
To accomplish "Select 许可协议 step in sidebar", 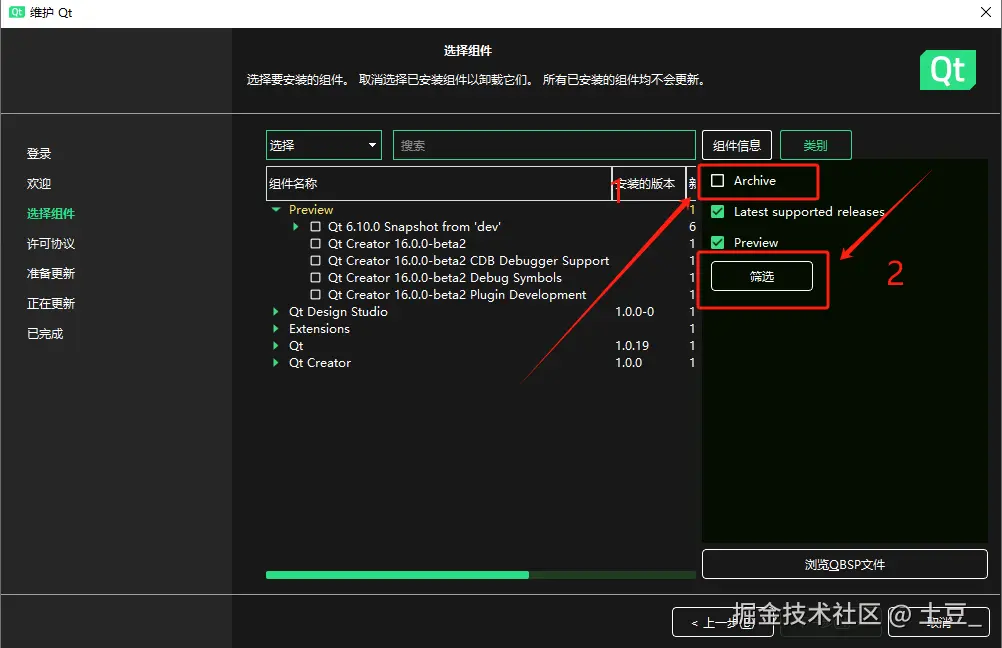I will click(51, 243).
